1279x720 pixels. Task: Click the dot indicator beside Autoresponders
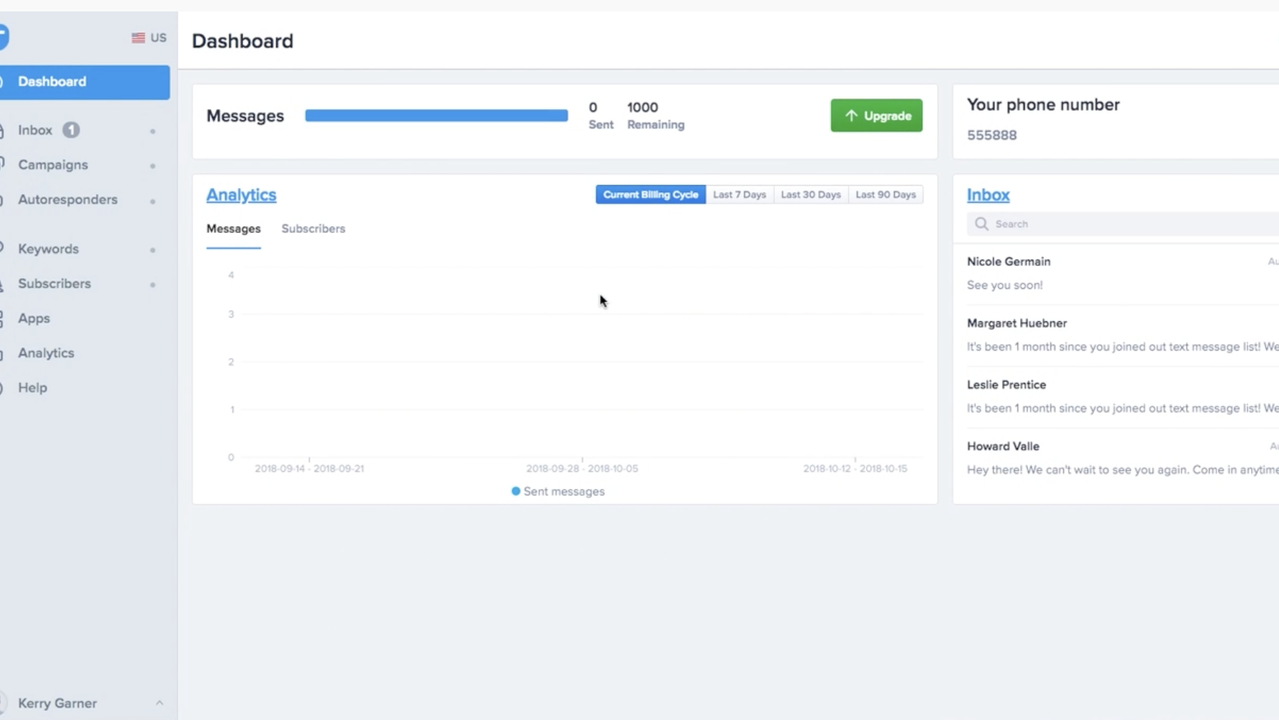pos(152,201)
